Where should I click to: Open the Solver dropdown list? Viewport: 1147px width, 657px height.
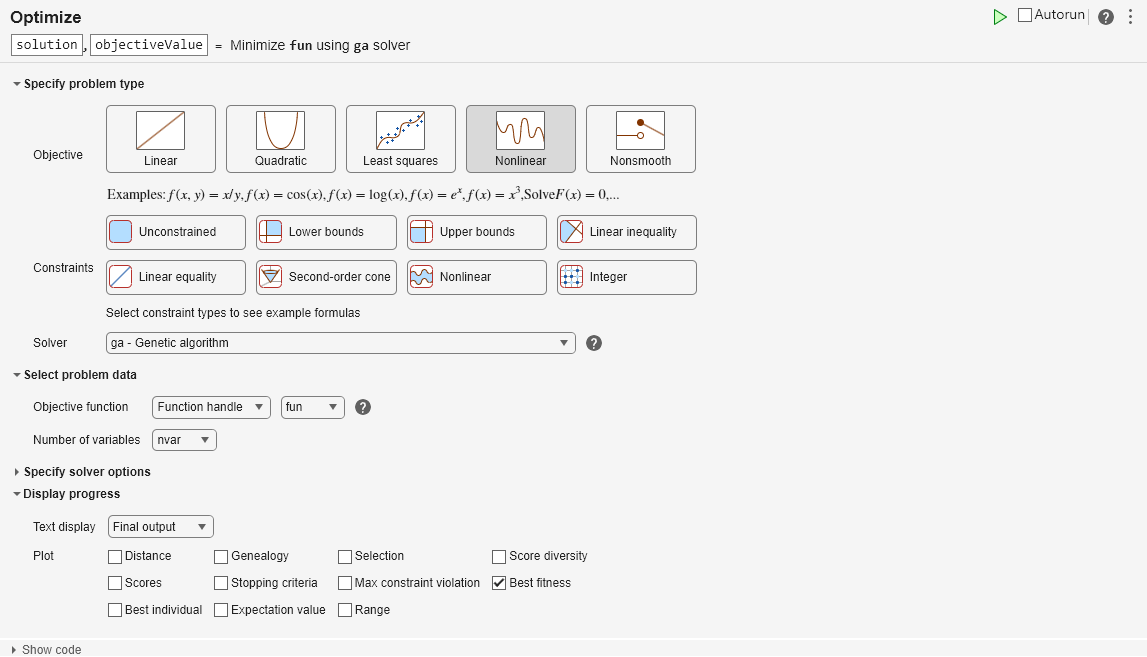pos(341,343)
